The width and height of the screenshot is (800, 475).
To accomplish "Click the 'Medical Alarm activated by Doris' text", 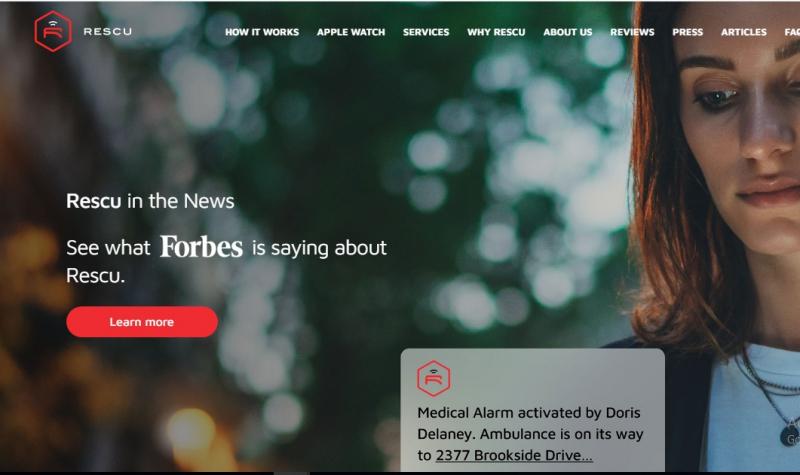I will 529,413.
